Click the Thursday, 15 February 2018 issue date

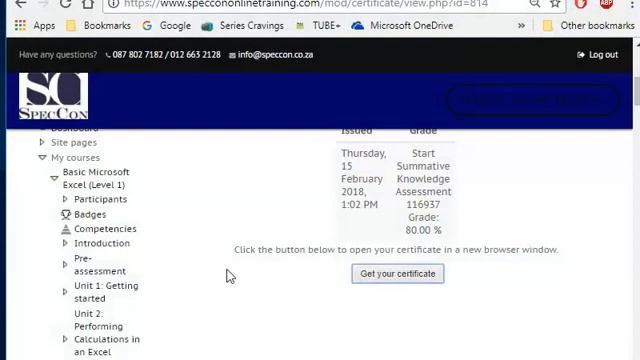pyautogui.click(x=363, y=179)
